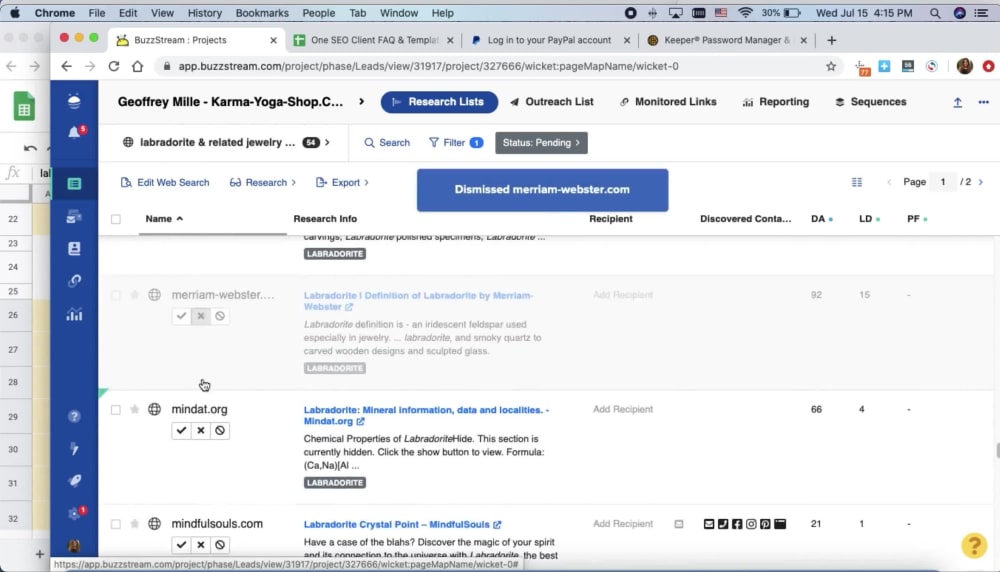Open the reporting chart sidebar icon
This screenshot has width=1000, height=572.
[x=74, y=314]
